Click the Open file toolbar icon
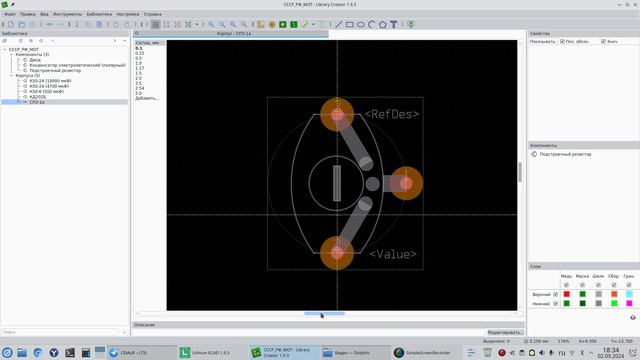The height and width of the screenshot is (360, 640). pyautogui.click(x=22, y=24)
